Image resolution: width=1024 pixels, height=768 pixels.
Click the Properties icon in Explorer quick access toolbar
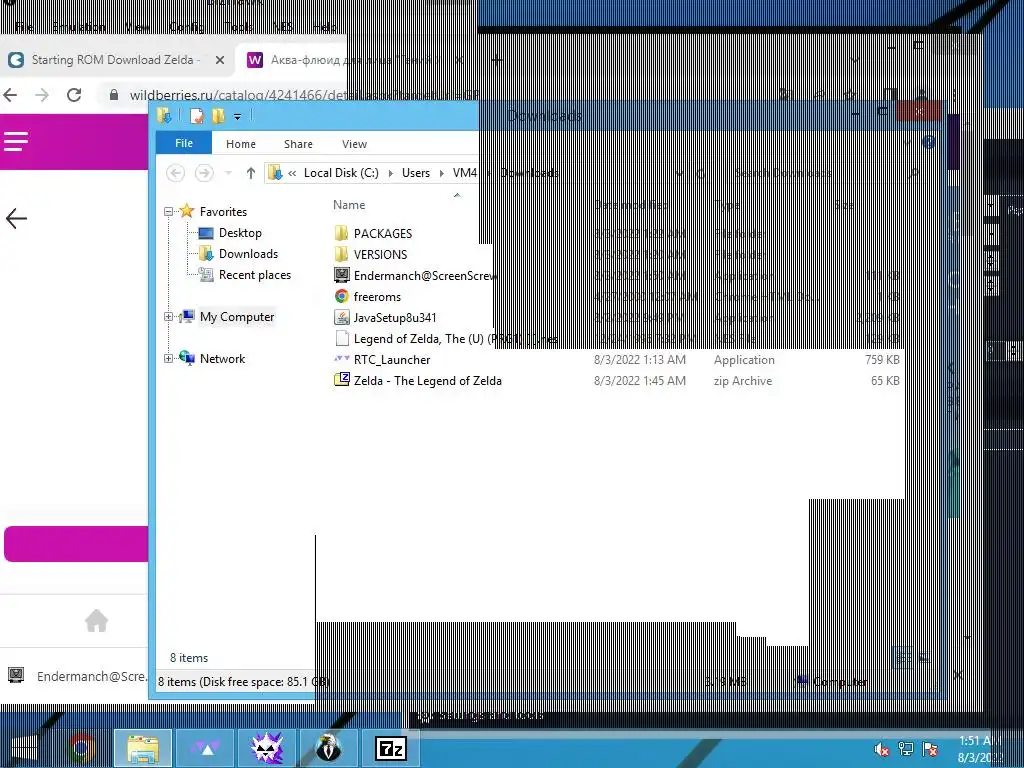pos(197,116)
